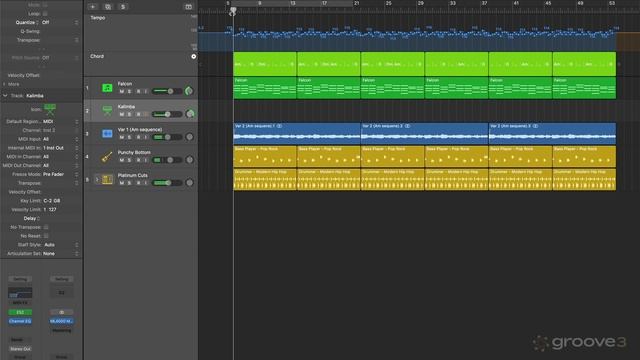Viewport: 640px width, 360px height.
Task: Click the Punchy Bottom bass guitar icon
Action: click(x=107, y=156)
